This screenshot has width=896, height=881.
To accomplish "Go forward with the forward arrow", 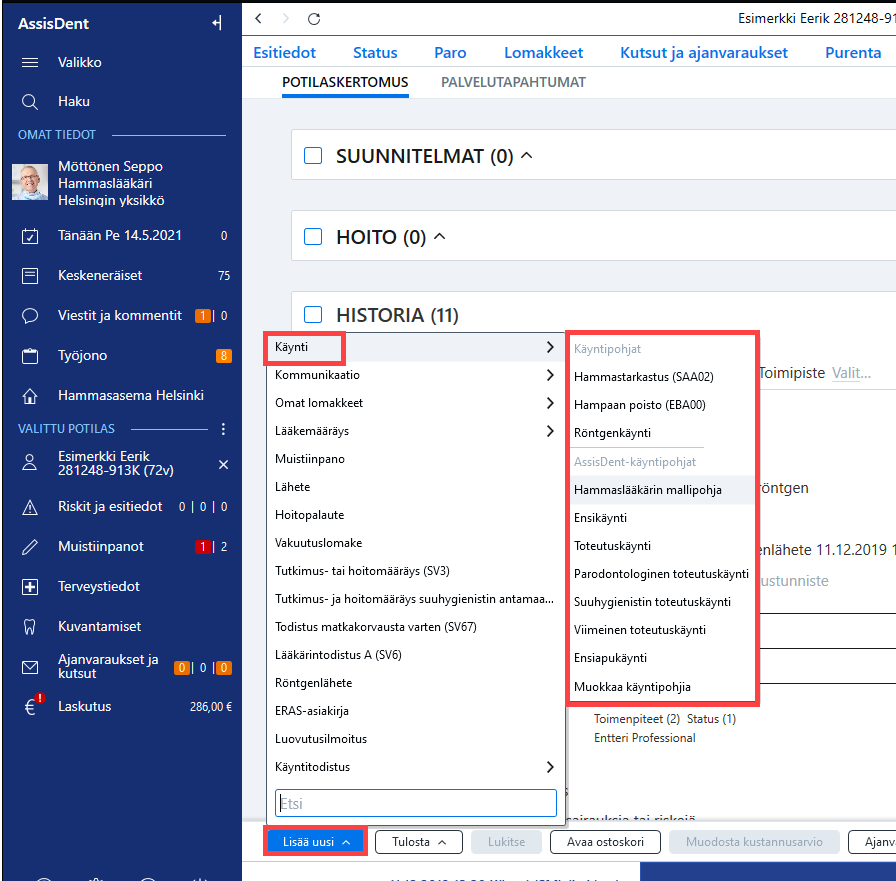I will (x=286, y=19).
